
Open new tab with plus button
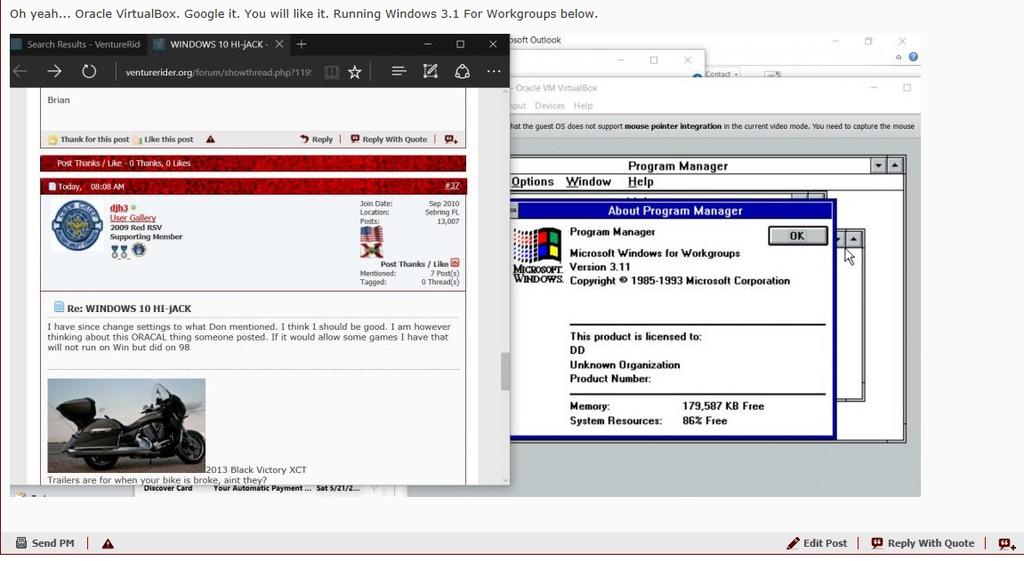[x=301, y=44]
